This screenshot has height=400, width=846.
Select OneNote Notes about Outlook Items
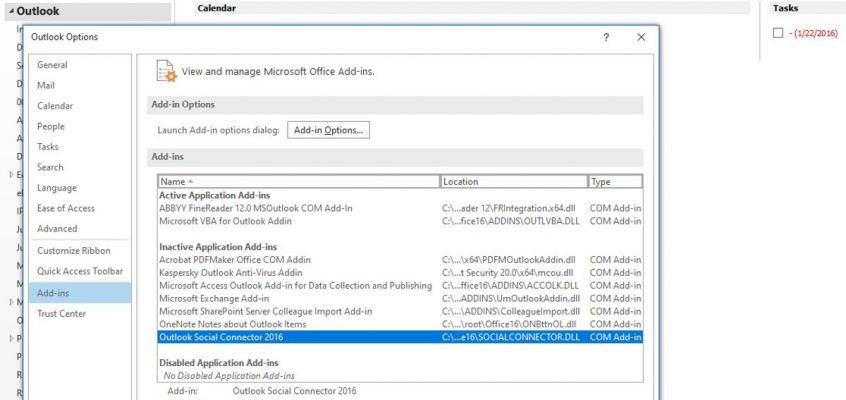(400, 324)
